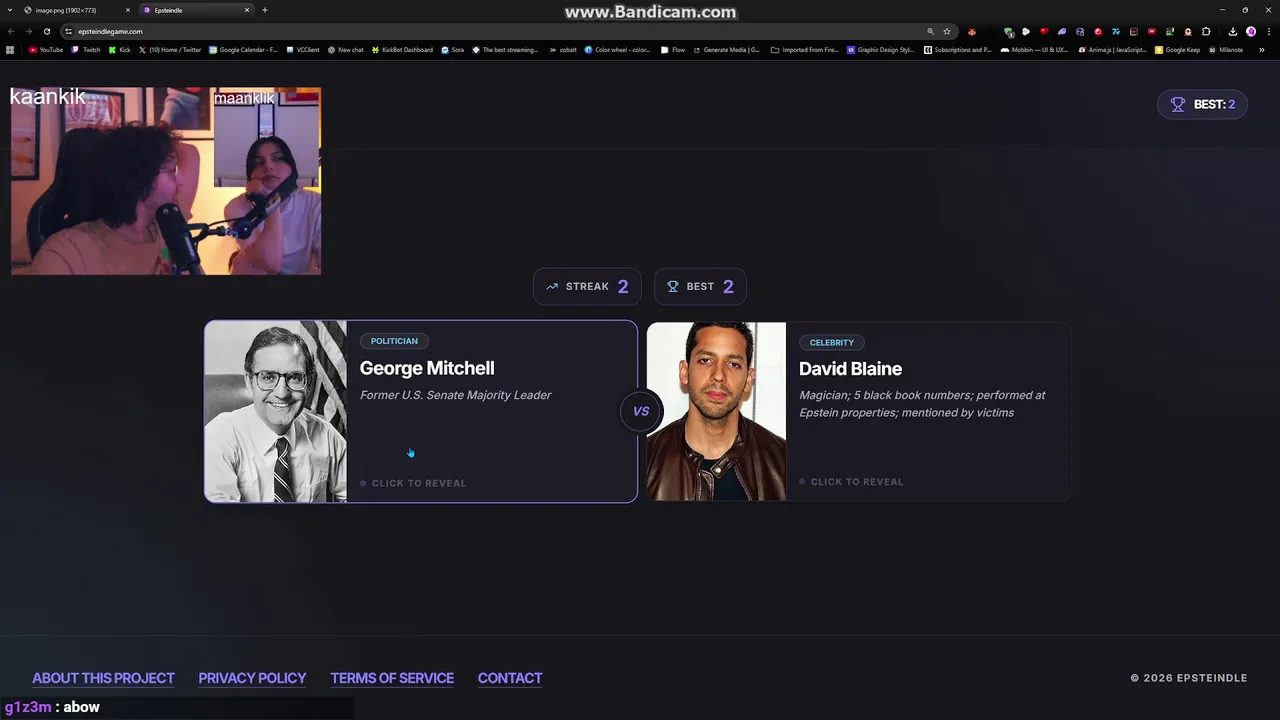
Task: Open the Contact link
Action: coord(510,678)
